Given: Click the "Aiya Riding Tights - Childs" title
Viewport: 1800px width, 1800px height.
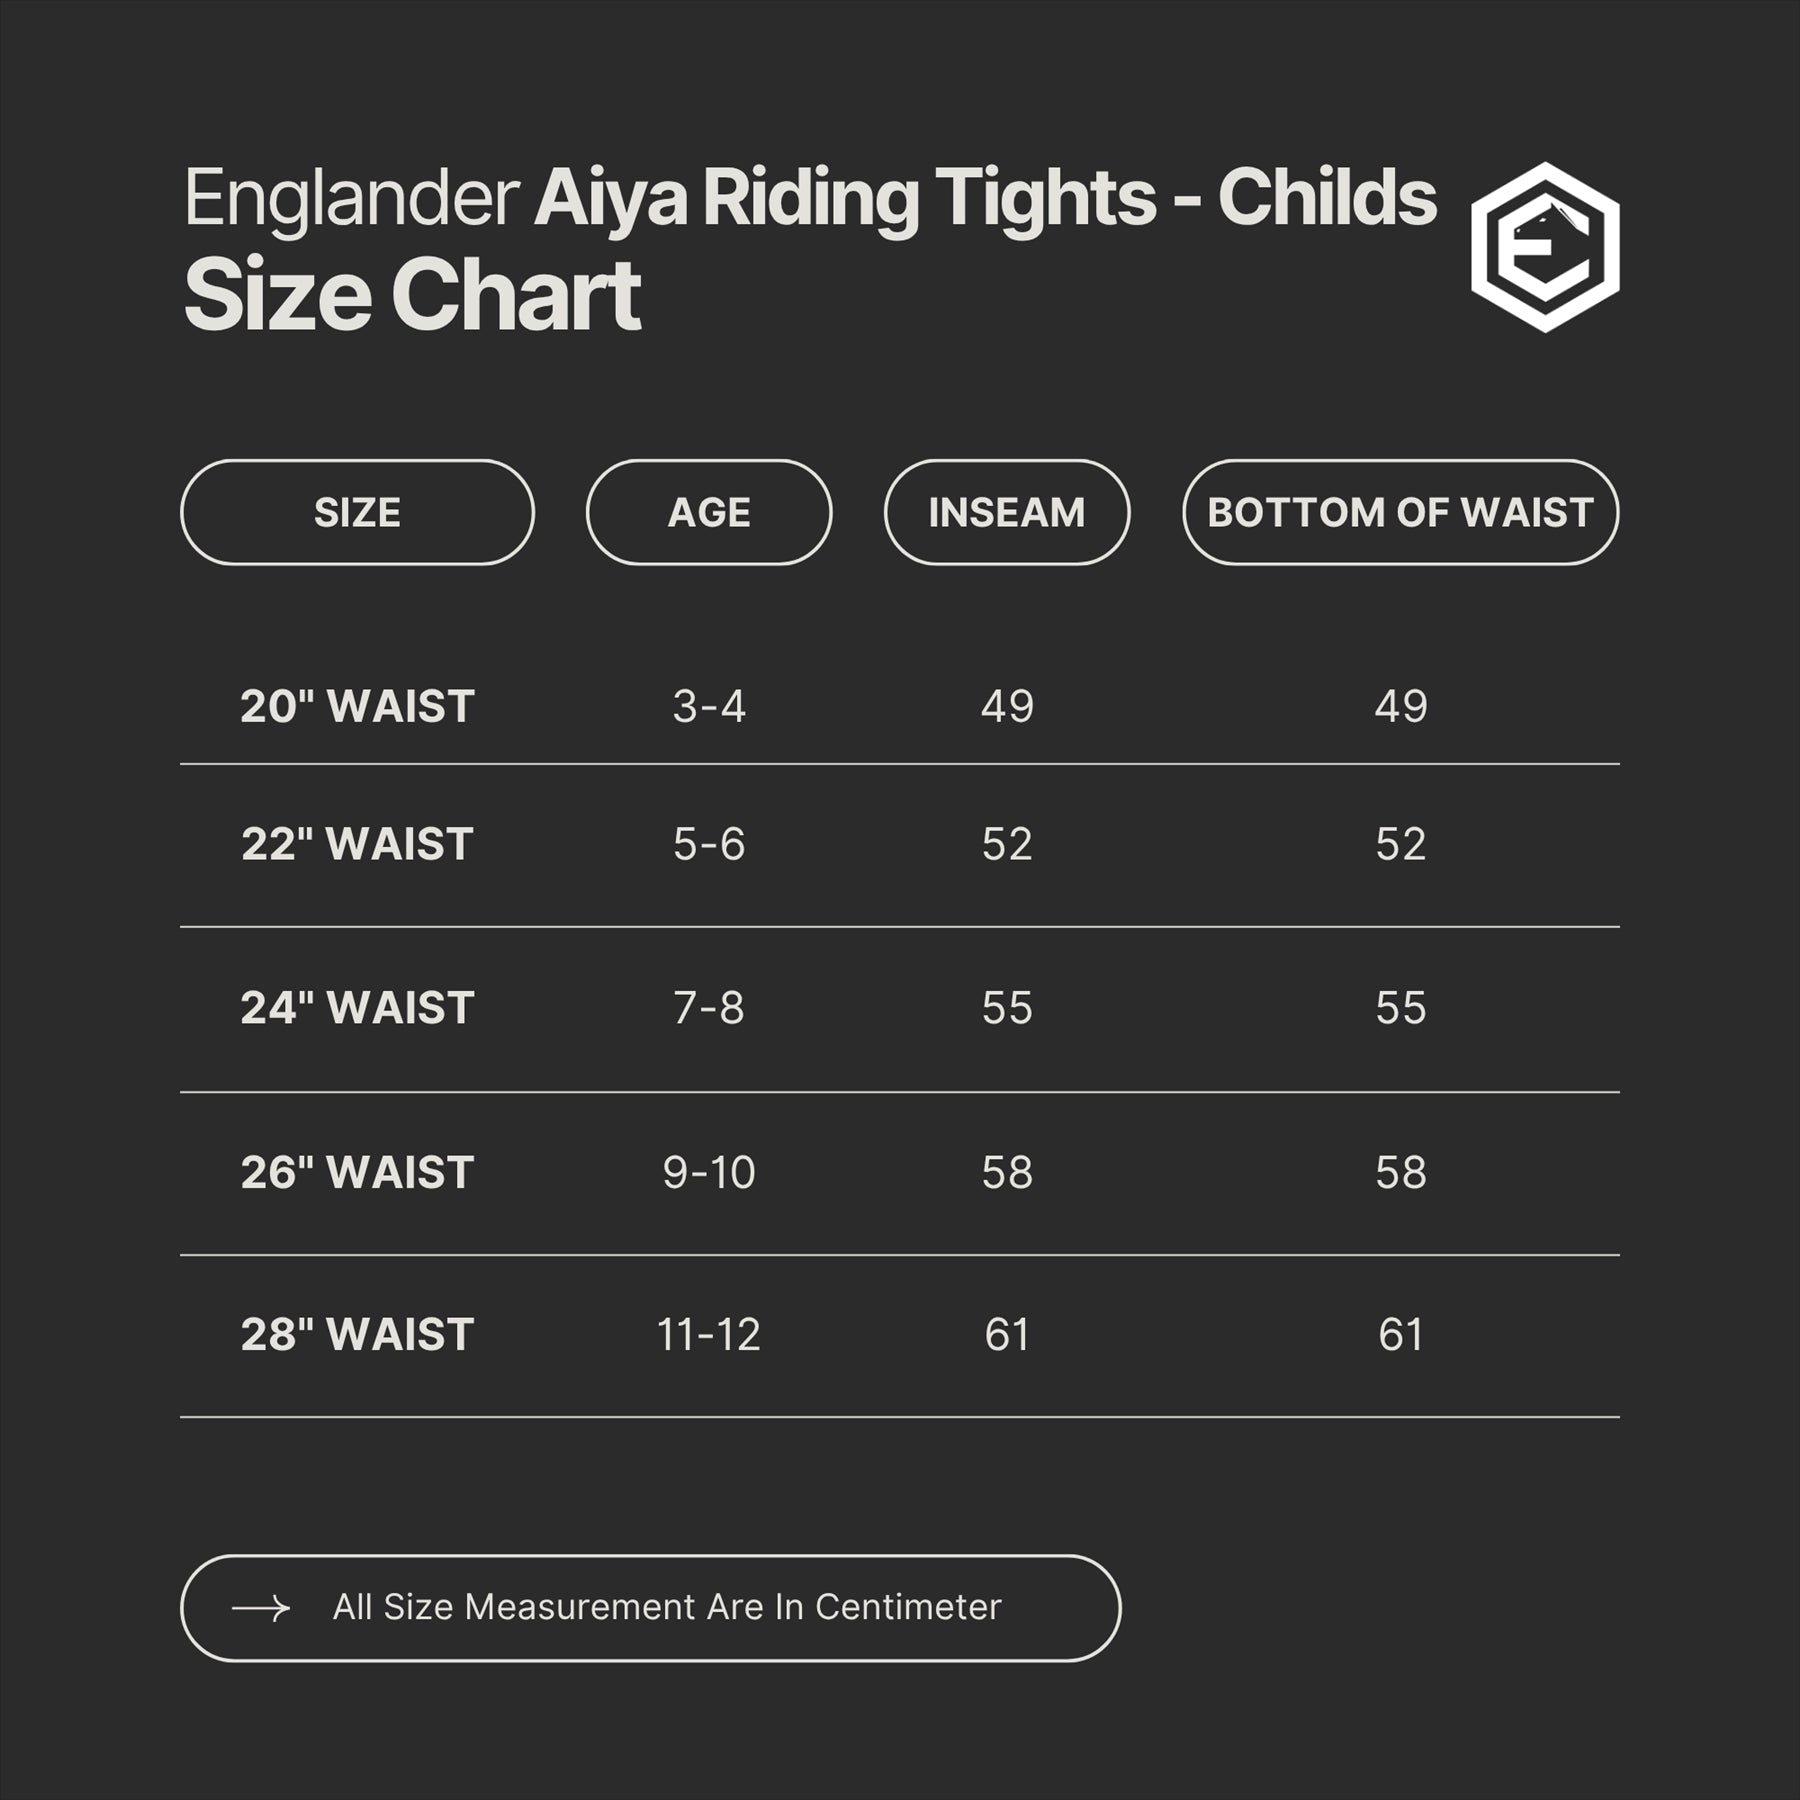Looking at the screenshot, I should [x=985, y=198].
